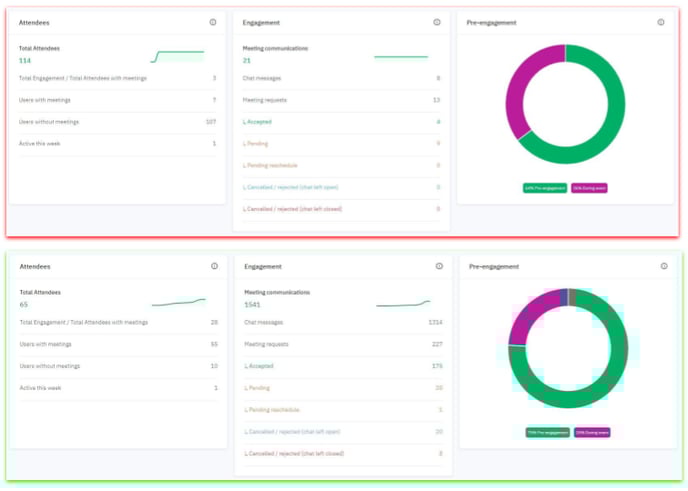Click the Meeting communications value 21
This screenshot has width=688, height=491.
click(x=247, y=61)
